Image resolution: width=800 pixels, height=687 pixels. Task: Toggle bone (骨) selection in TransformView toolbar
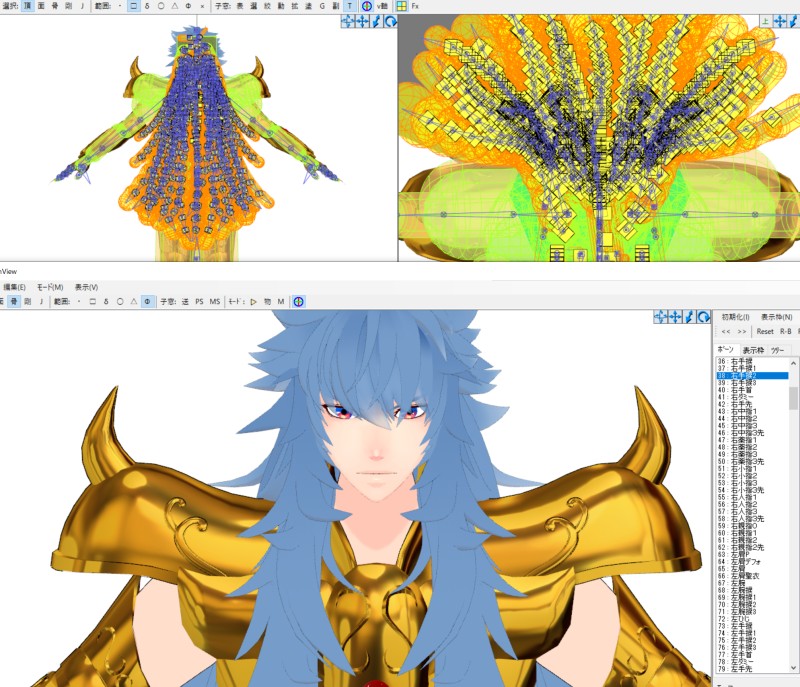coord(14,301)
